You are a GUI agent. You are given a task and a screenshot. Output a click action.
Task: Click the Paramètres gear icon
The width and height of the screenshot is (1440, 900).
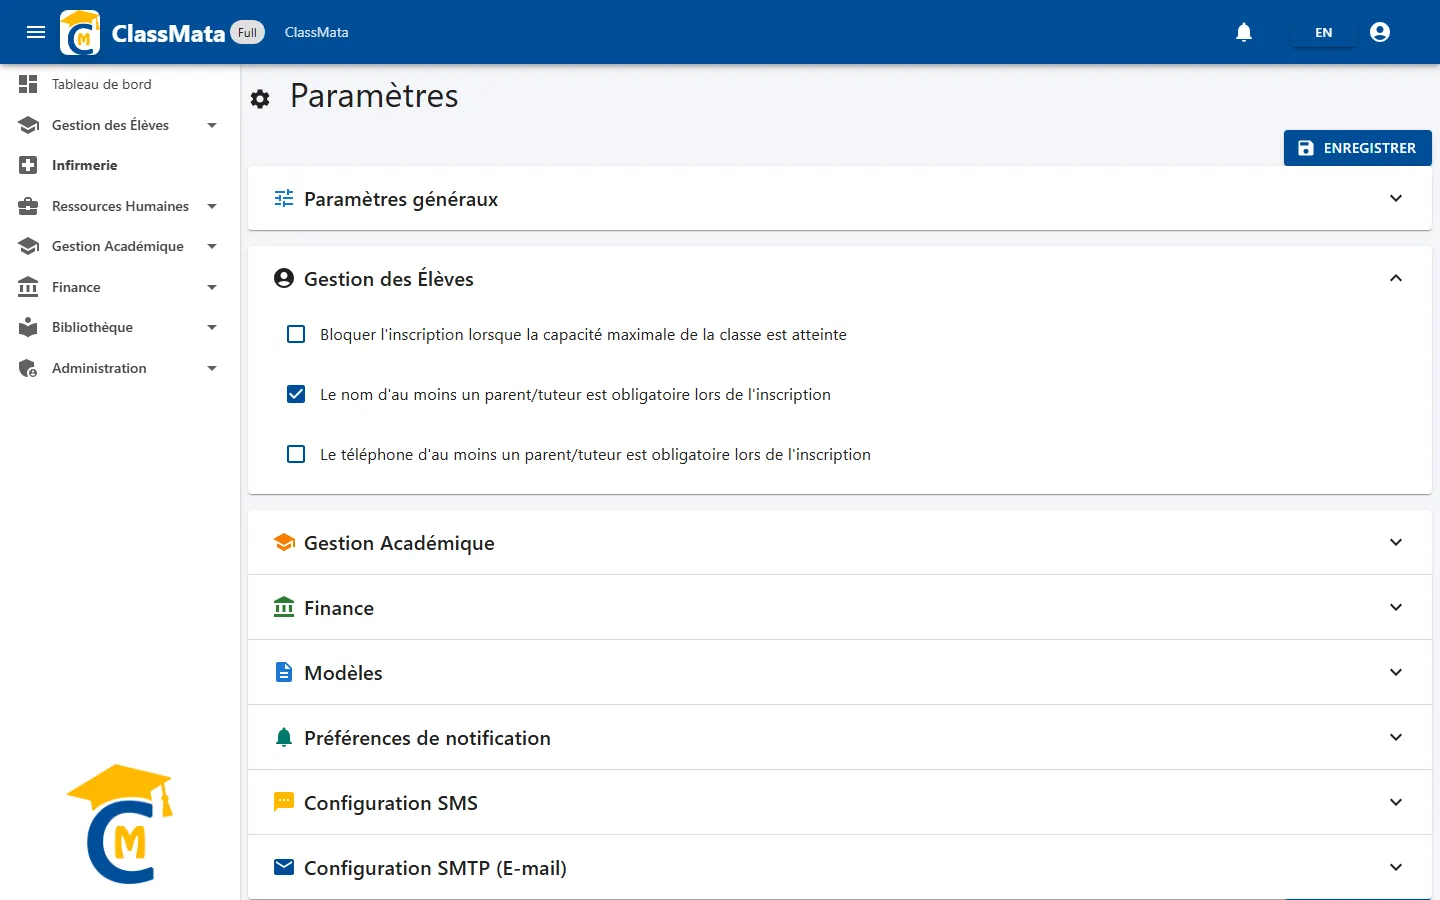[x=260, y=99]
